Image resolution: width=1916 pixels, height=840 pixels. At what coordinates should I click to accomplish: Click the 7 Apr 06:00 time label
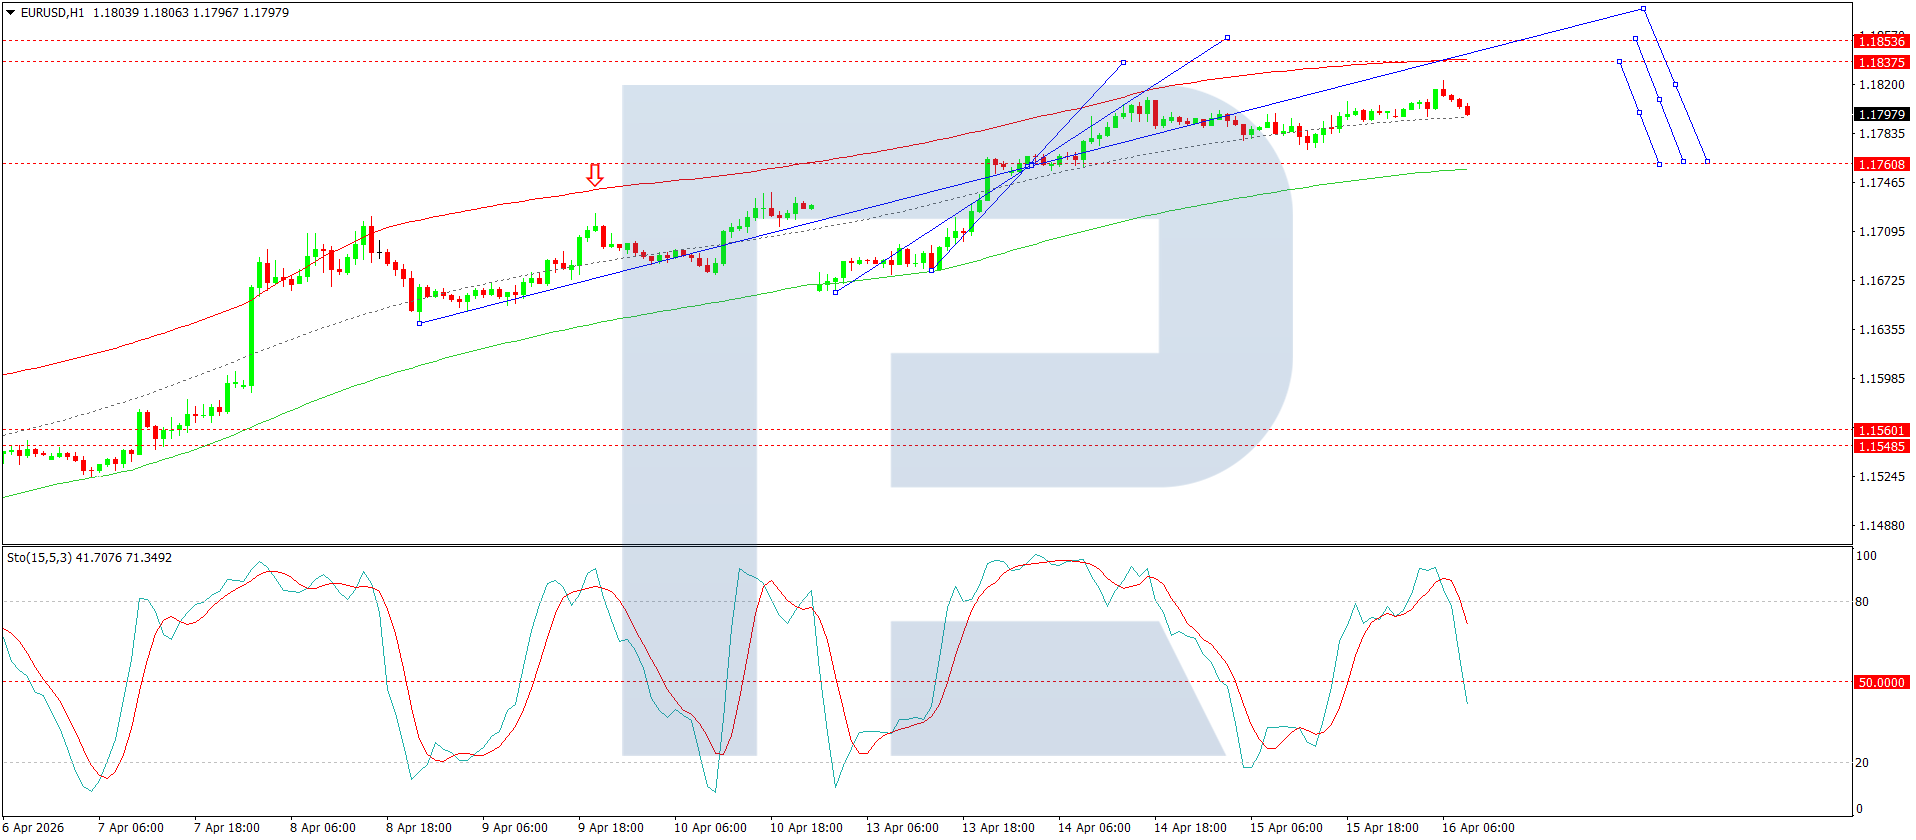(131, 828)
